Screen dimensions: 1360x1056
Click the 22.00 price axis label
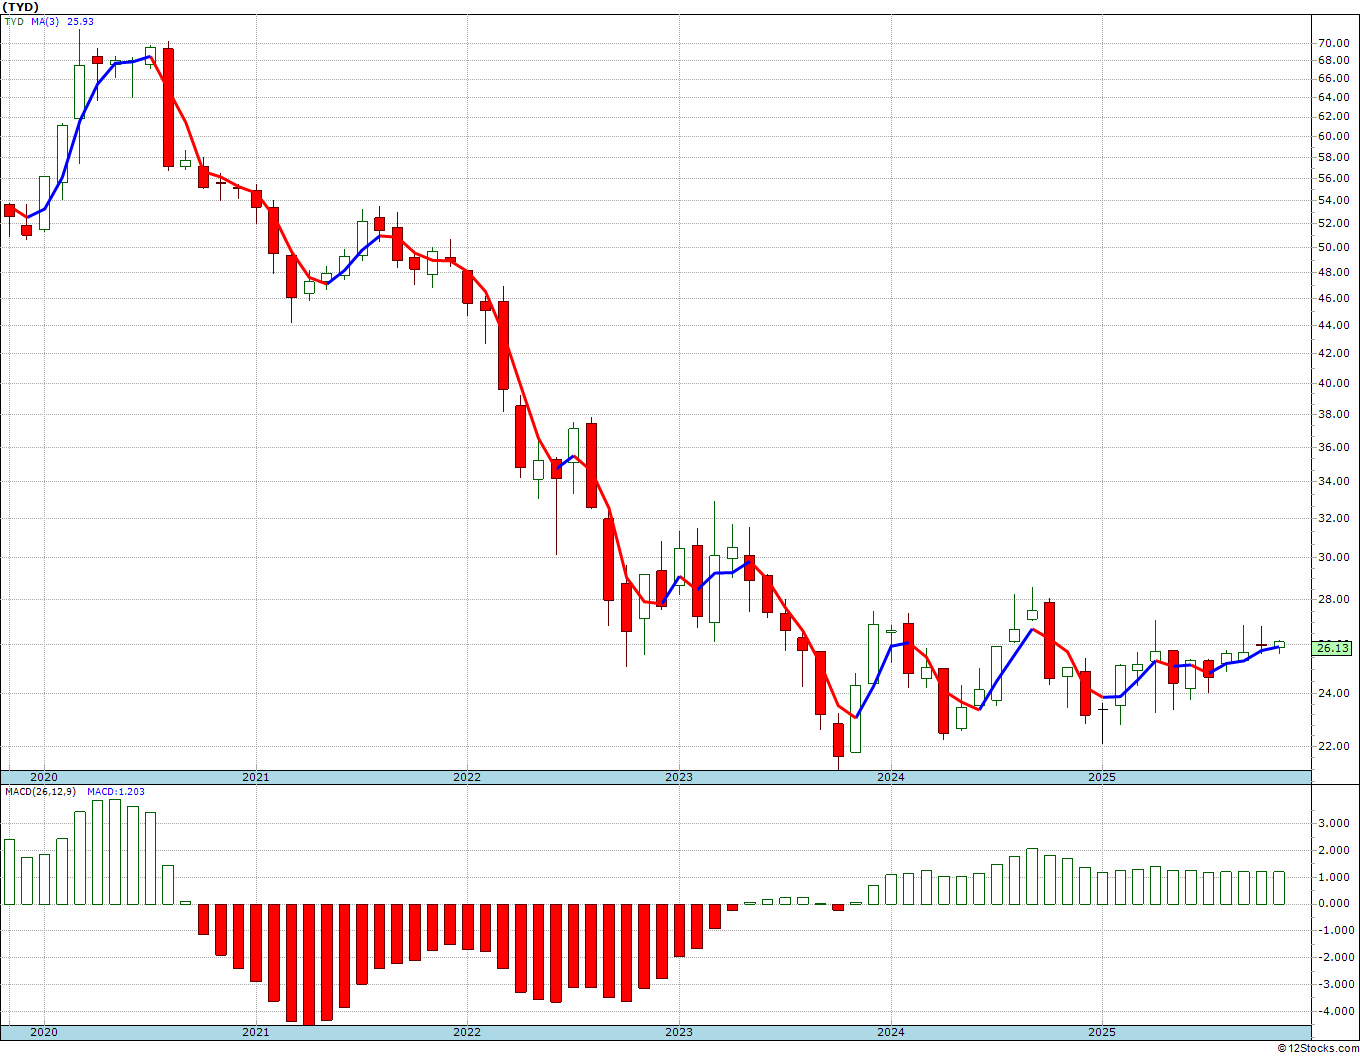pyautogui.click(x=1333, y=746)
